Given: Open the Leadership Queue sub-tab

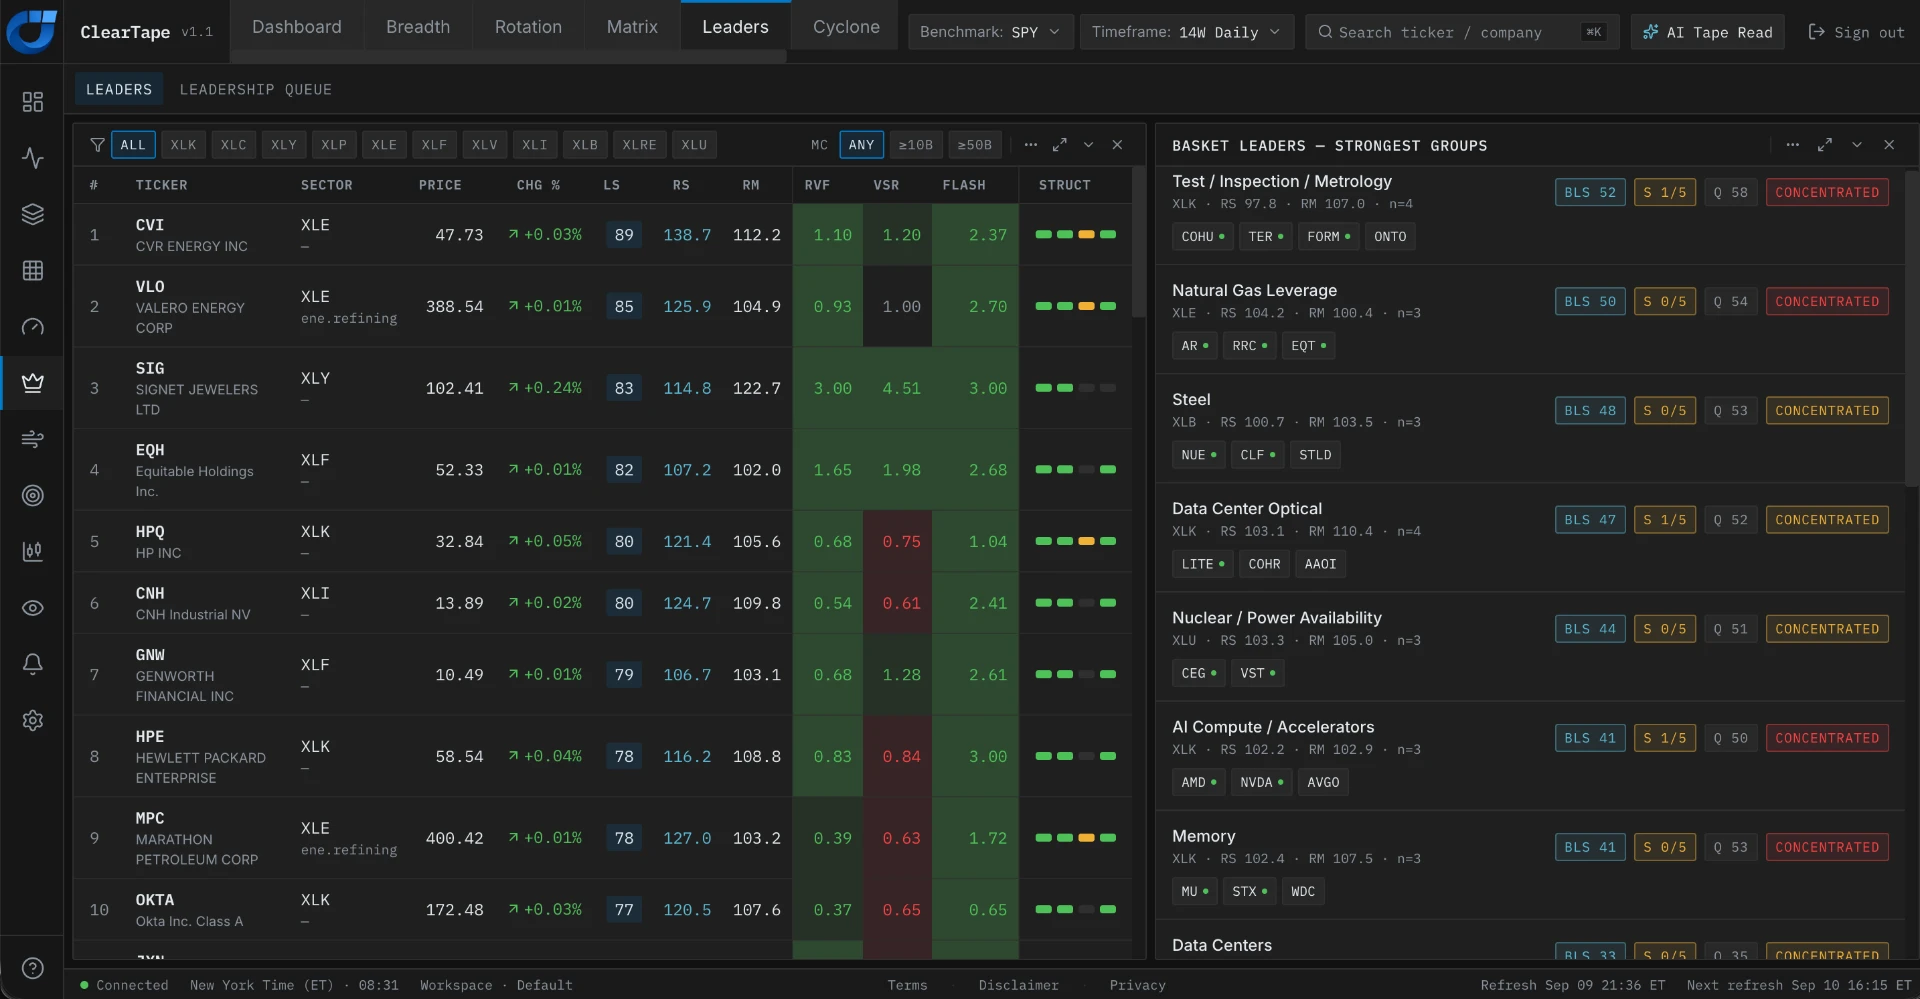Looking at the screenshot, I should (x=256, y=90).
